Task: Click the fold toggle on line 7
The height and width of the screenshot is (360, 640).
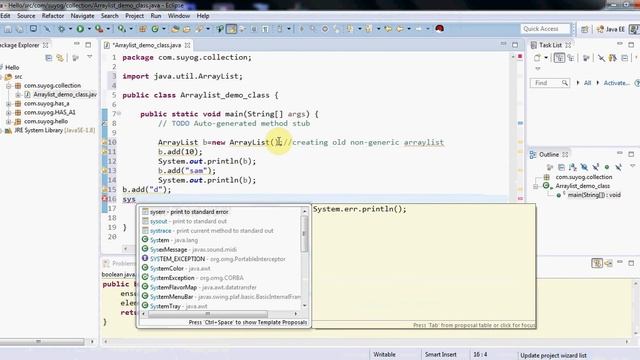Action: pos(119,113)
